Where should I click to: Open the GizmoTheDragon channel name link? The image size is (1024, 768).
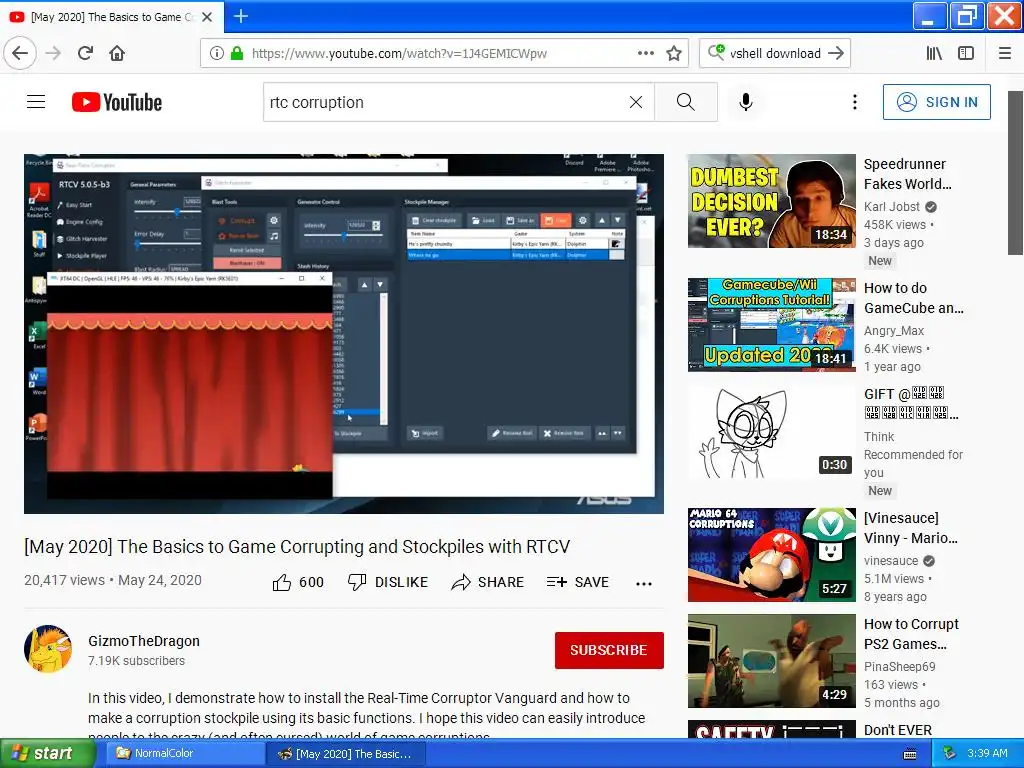coord(144,641)
